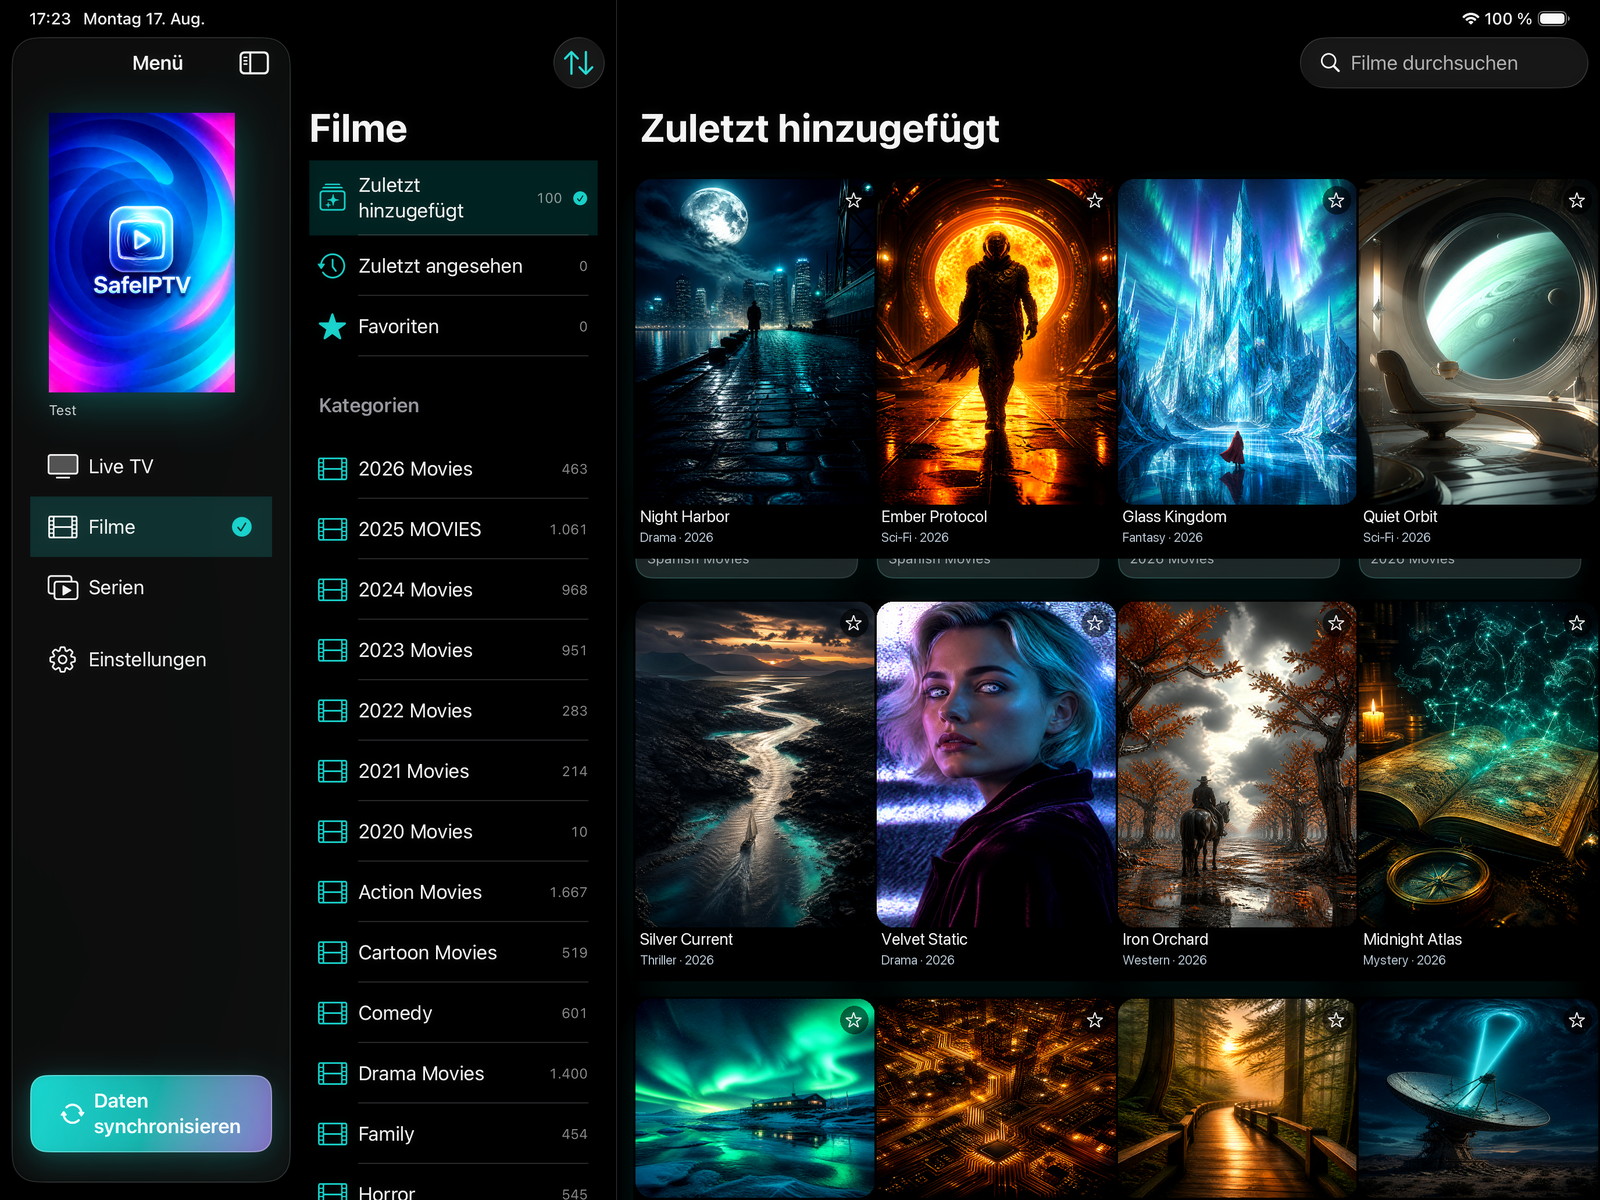Open the Iron Orchard movie poster

[1237, 765]
